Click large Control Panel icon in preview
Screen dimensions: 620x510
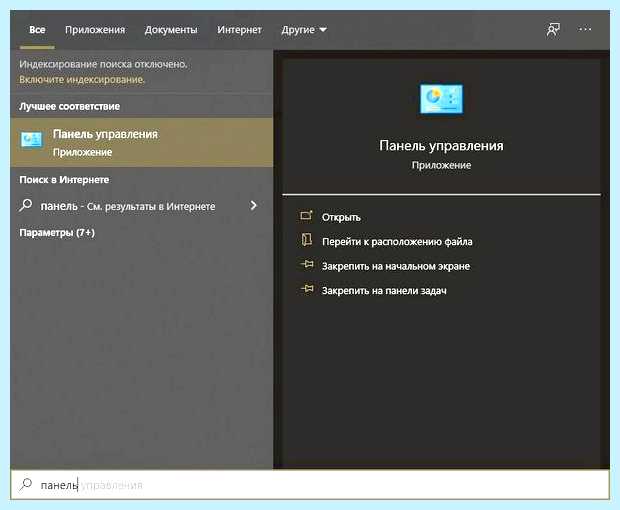(x=441, y=98)
